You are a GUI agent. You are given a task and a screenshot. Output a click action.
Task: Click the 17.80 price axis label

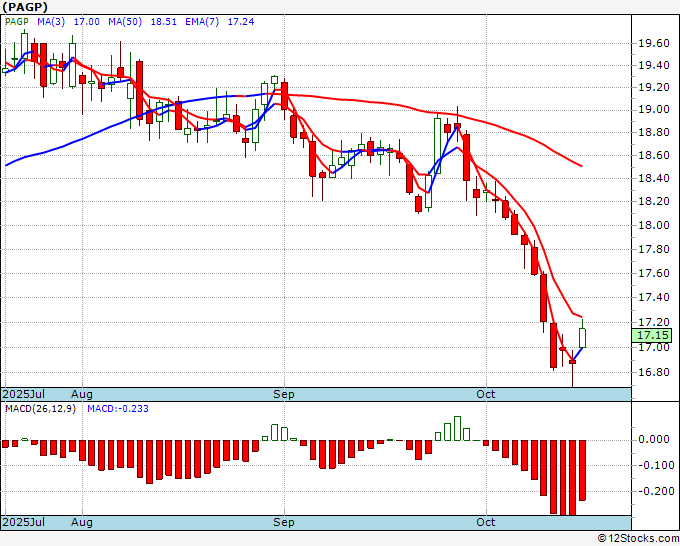click(x=654, y=249)
